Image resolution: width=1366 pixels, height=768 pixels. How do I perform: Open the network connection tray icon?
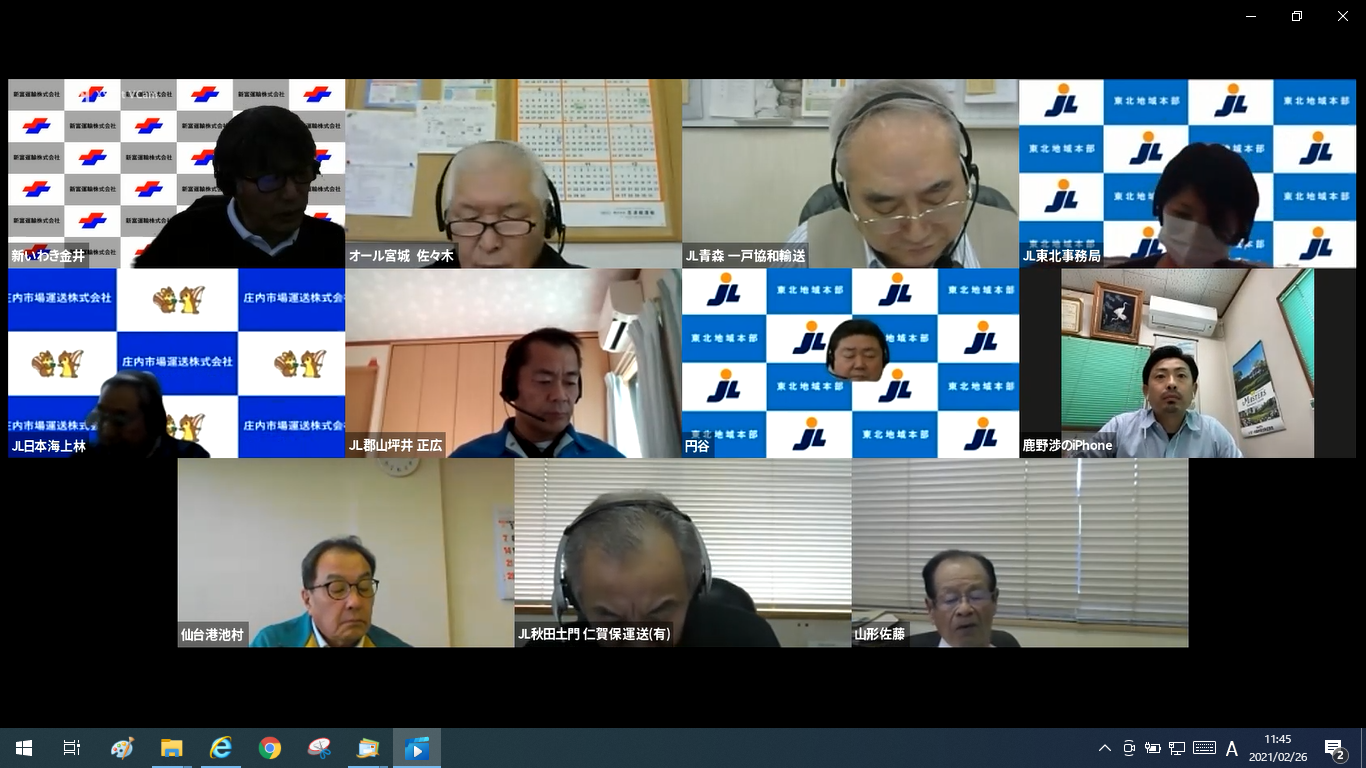point(1177,748)
